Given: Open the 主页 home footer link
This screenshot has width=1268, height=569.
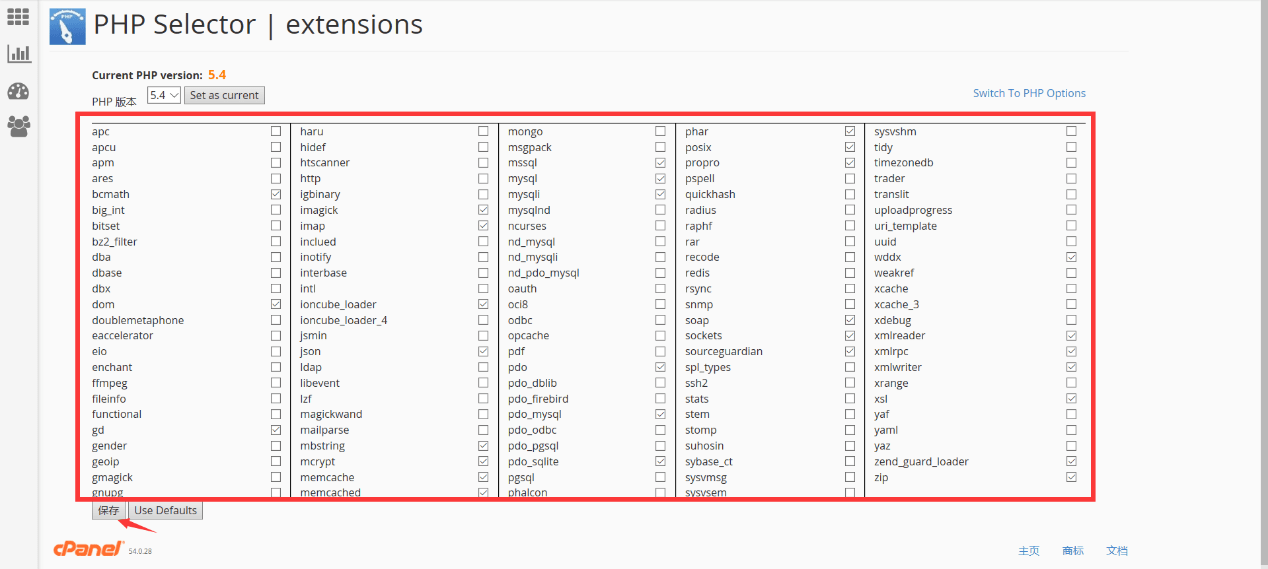Looking at the screenshot, I should 1029,551.
